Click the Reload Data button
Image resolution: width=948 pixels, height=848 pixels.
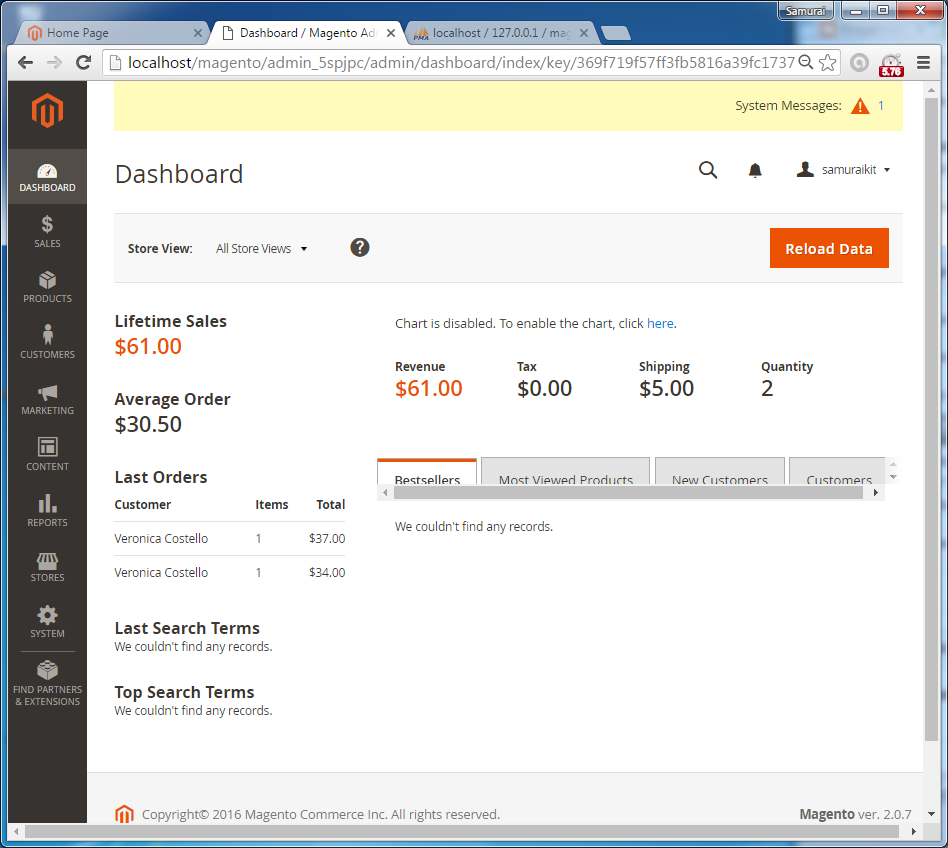829,248
